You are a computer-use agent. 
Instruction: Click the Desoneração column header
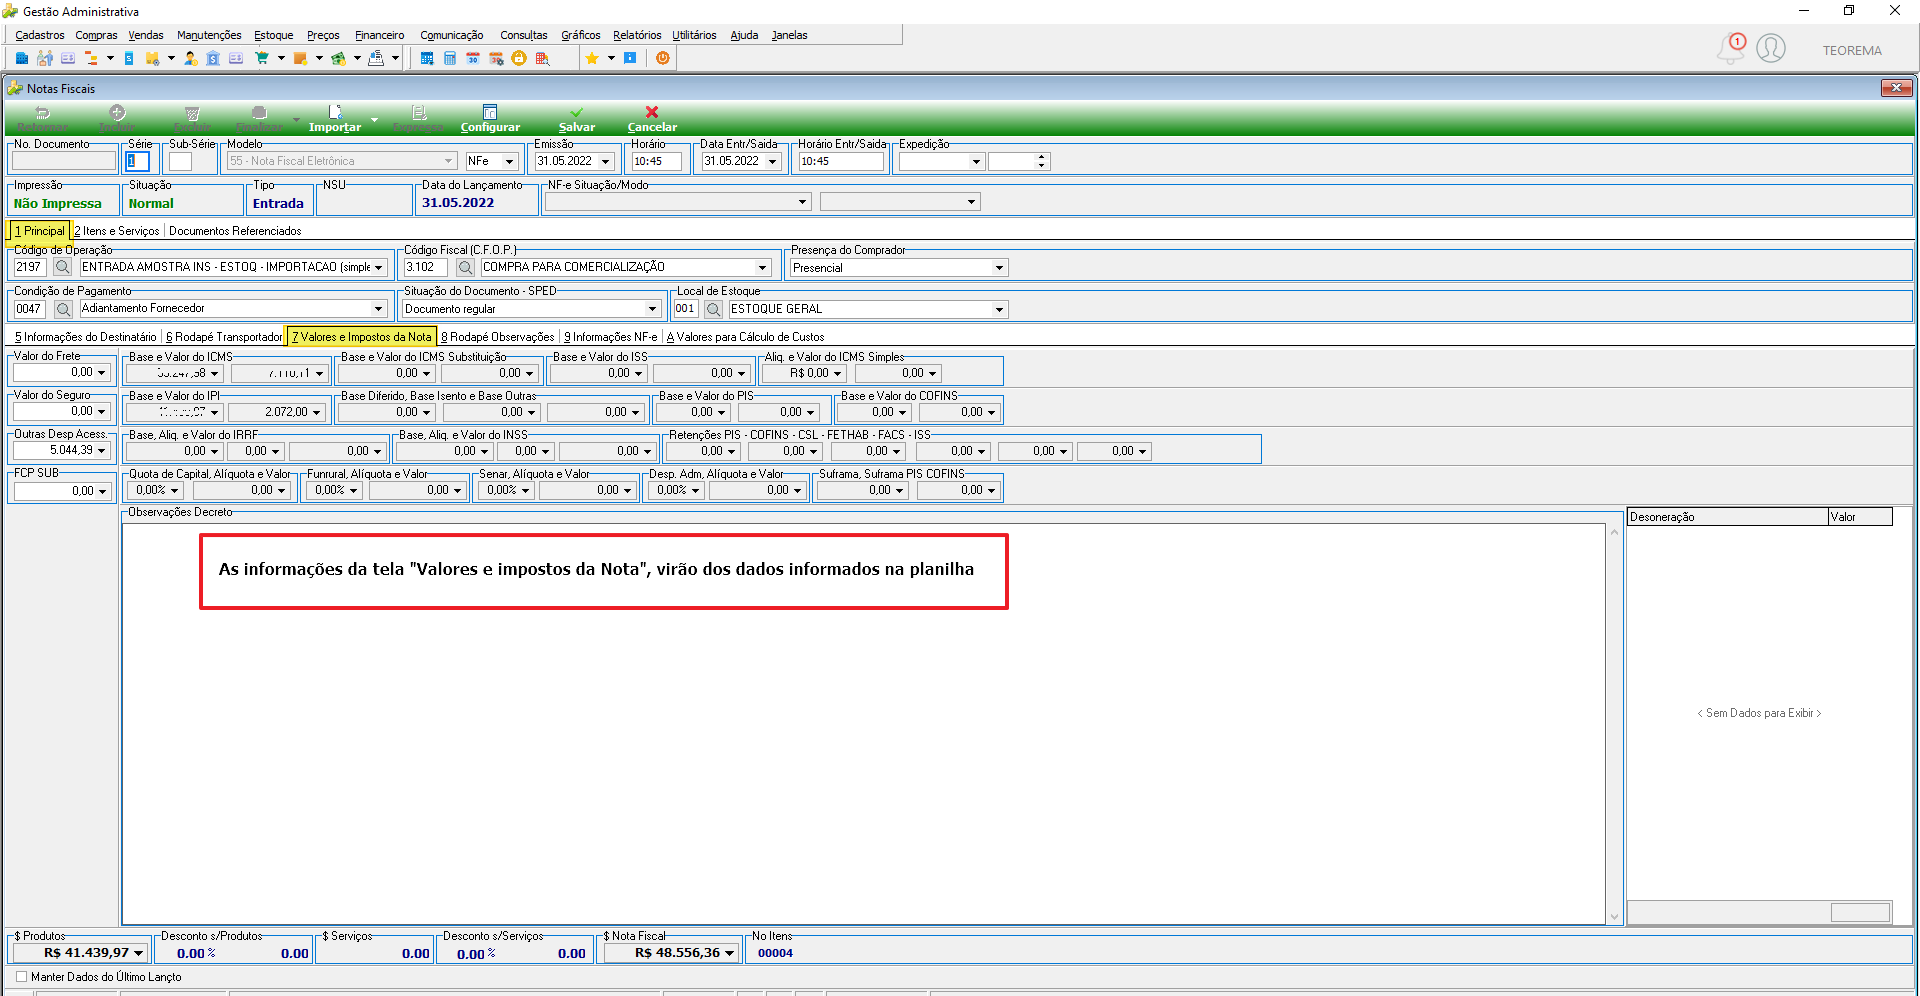[1727, 517]
